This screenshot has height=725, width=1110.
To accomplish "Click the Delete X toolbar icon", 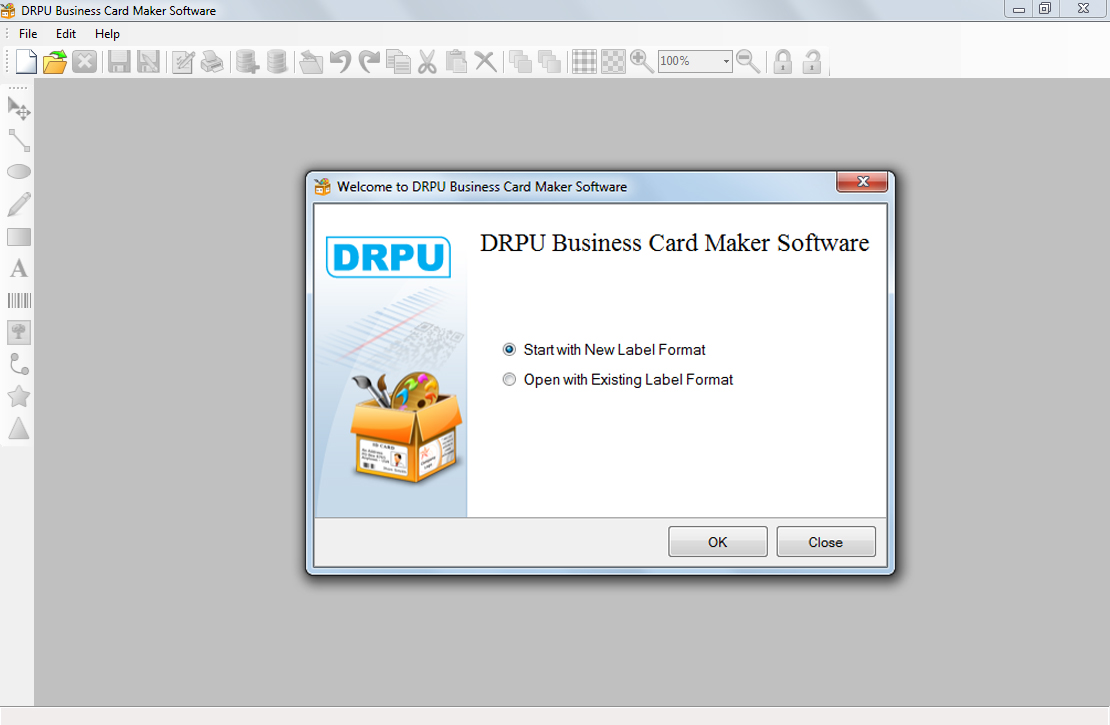I will [486, 62].
